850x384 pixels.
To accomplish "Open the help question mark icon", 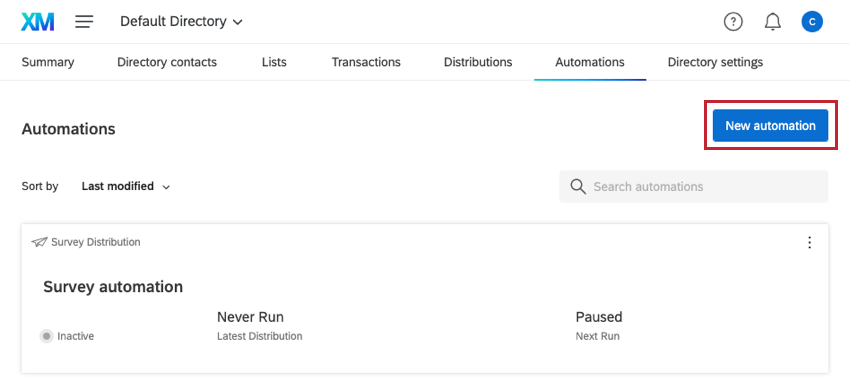I will 733,22.
